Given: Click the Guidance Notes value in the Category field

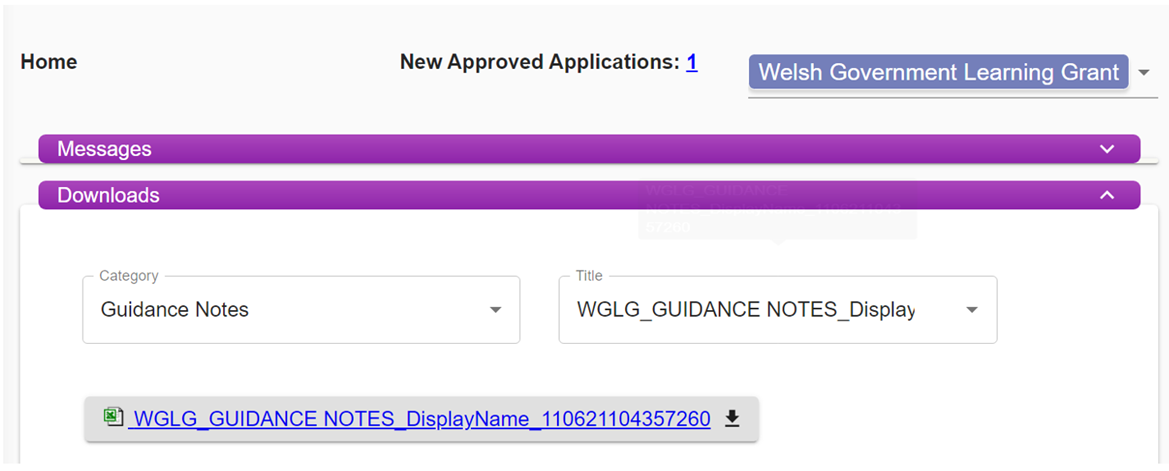Looking at the screenshot, I should coord(174,310).
